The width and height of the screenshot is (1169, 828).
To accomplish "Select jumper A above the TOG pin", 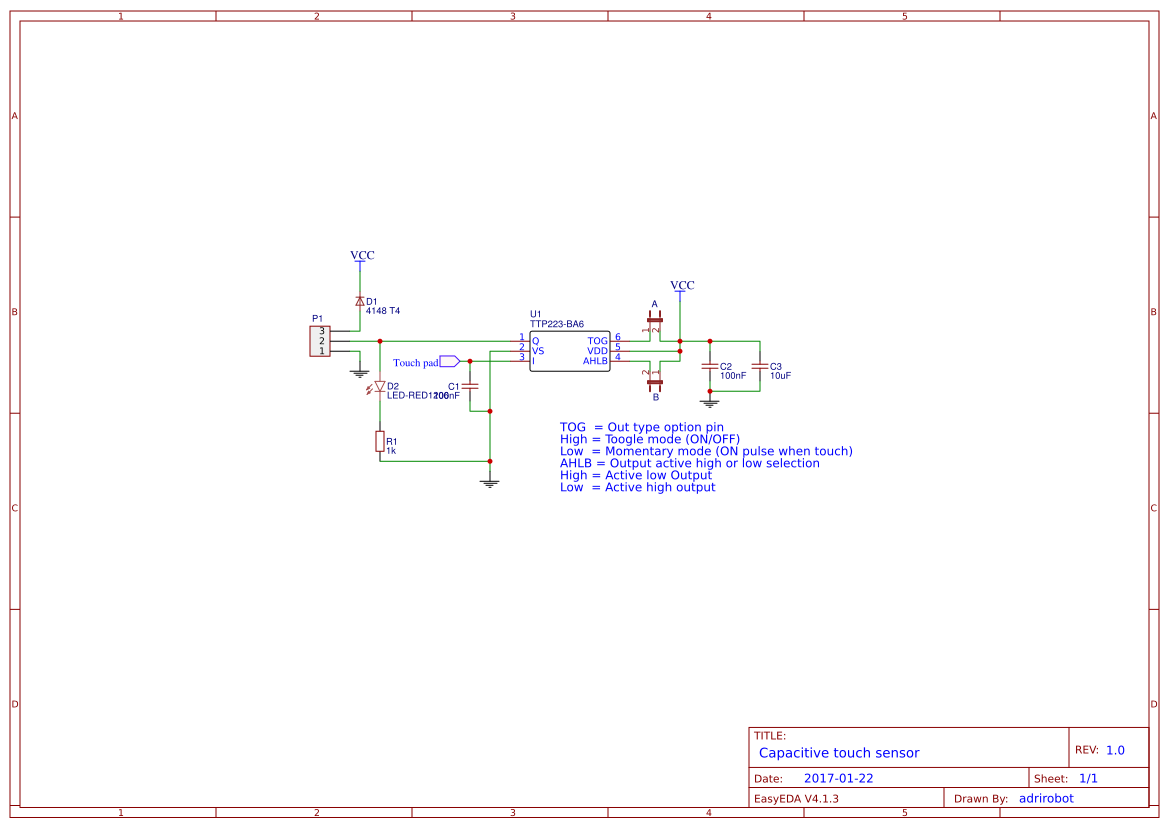I will click(x=655, y=320).
